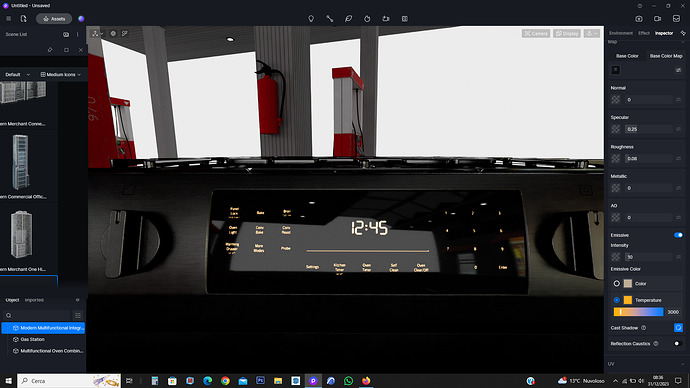Toggle the Emissive switch off
The width and height of the screenshot is (690, 388).
pyautogui.click(x=678, y=235)
